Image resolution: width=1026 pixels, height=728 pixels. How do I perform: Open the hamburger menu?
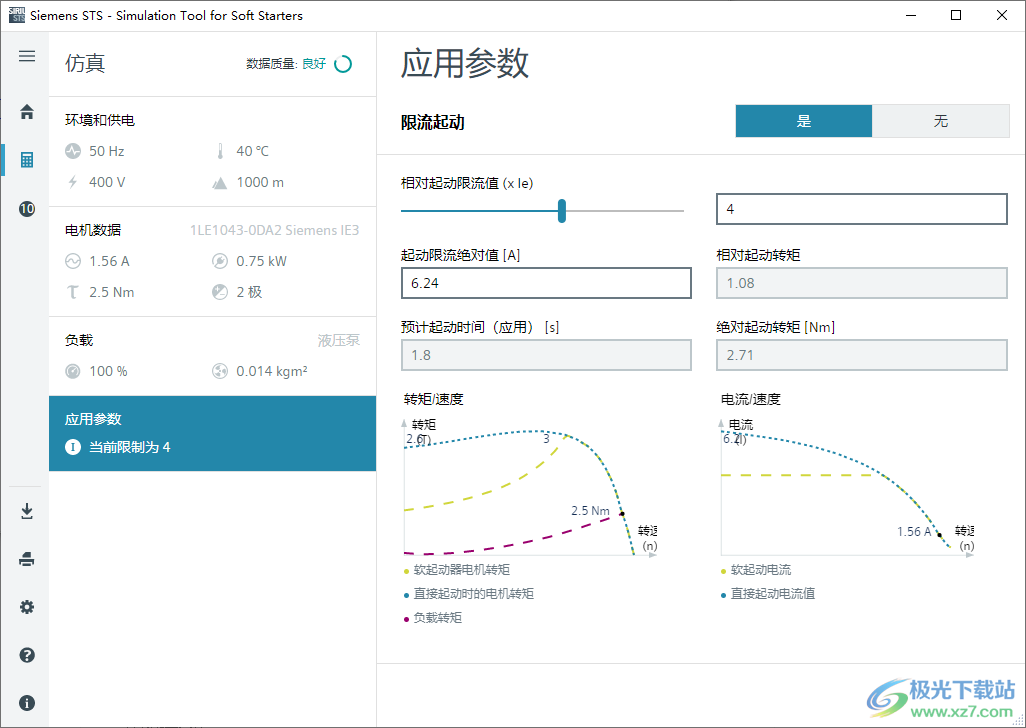[x=27, y=56]
